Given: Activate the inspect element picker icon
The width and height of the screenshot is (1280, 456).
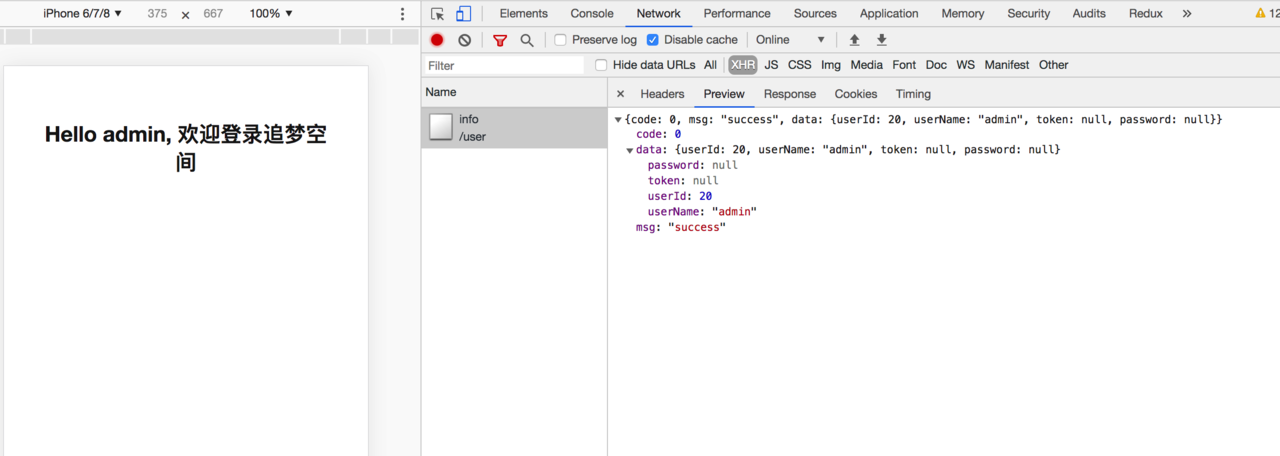Looking at the screenshot, I should pyautogui.click(x=437, y=14).
